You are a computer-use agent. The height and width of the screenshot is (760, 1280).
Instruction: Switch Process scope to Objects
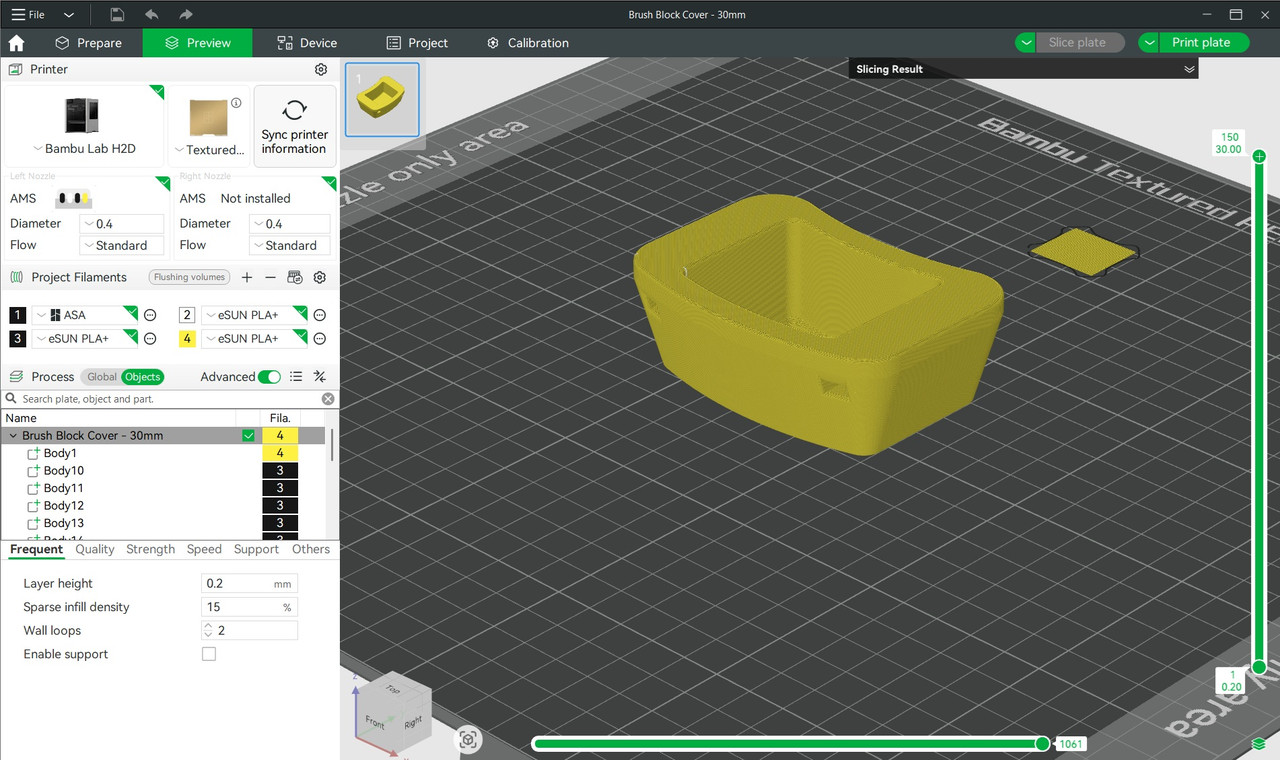[142, 377]
